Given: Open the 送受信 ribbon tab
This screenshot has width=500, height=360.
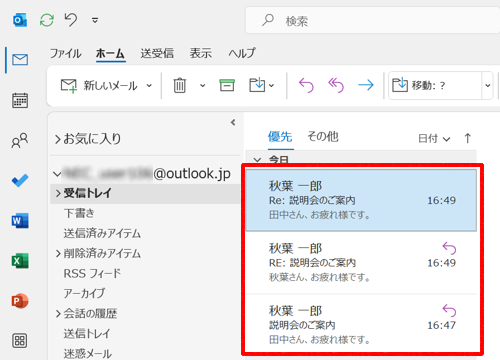Looking at the screenshot, I should coord(157,53).
